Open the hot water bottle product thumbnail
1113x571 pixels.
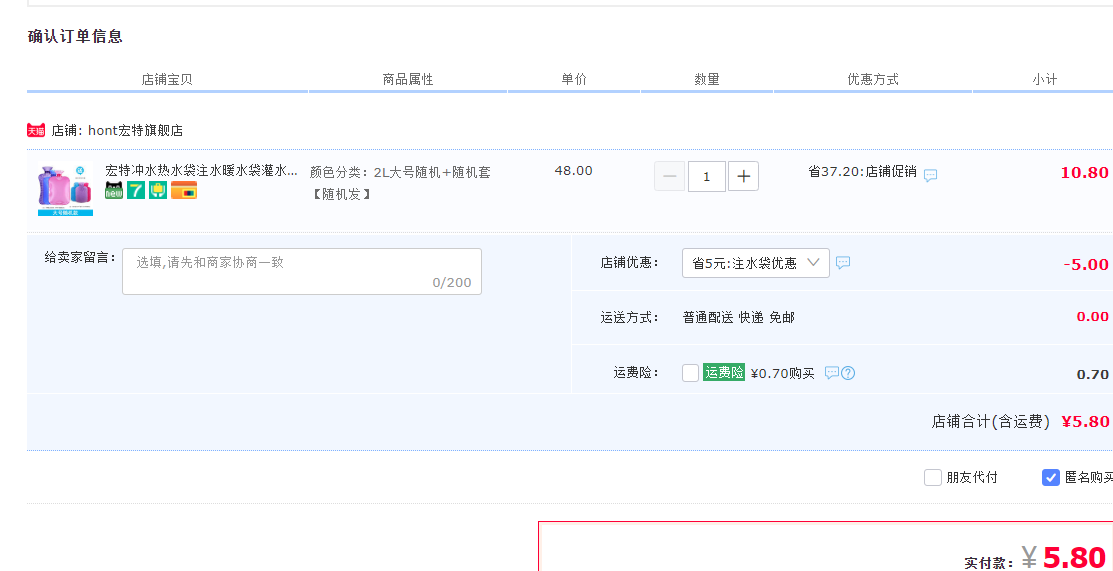(65, 189)
